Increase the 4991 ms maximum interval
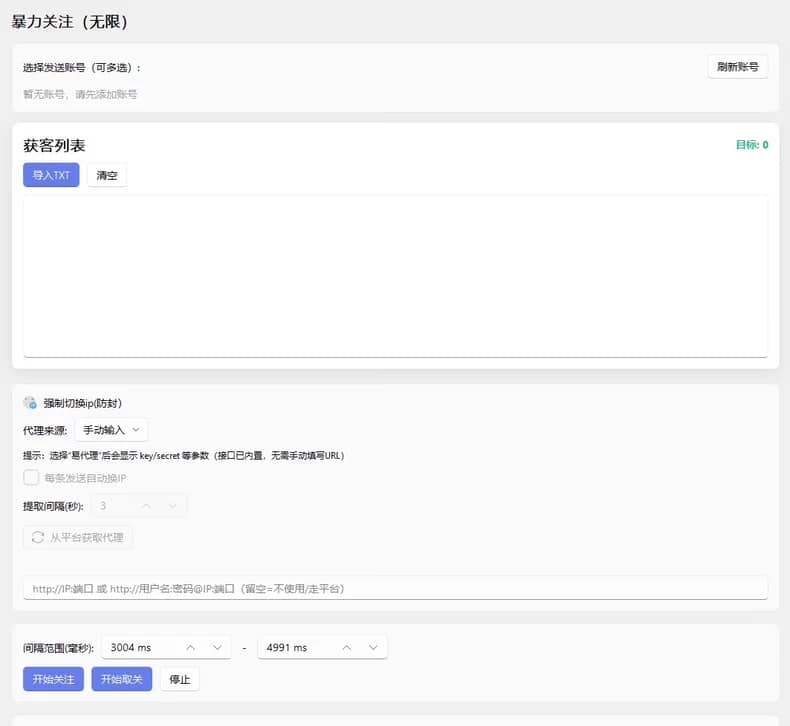The height and width of the screenshot is (726, 790). 347,647
